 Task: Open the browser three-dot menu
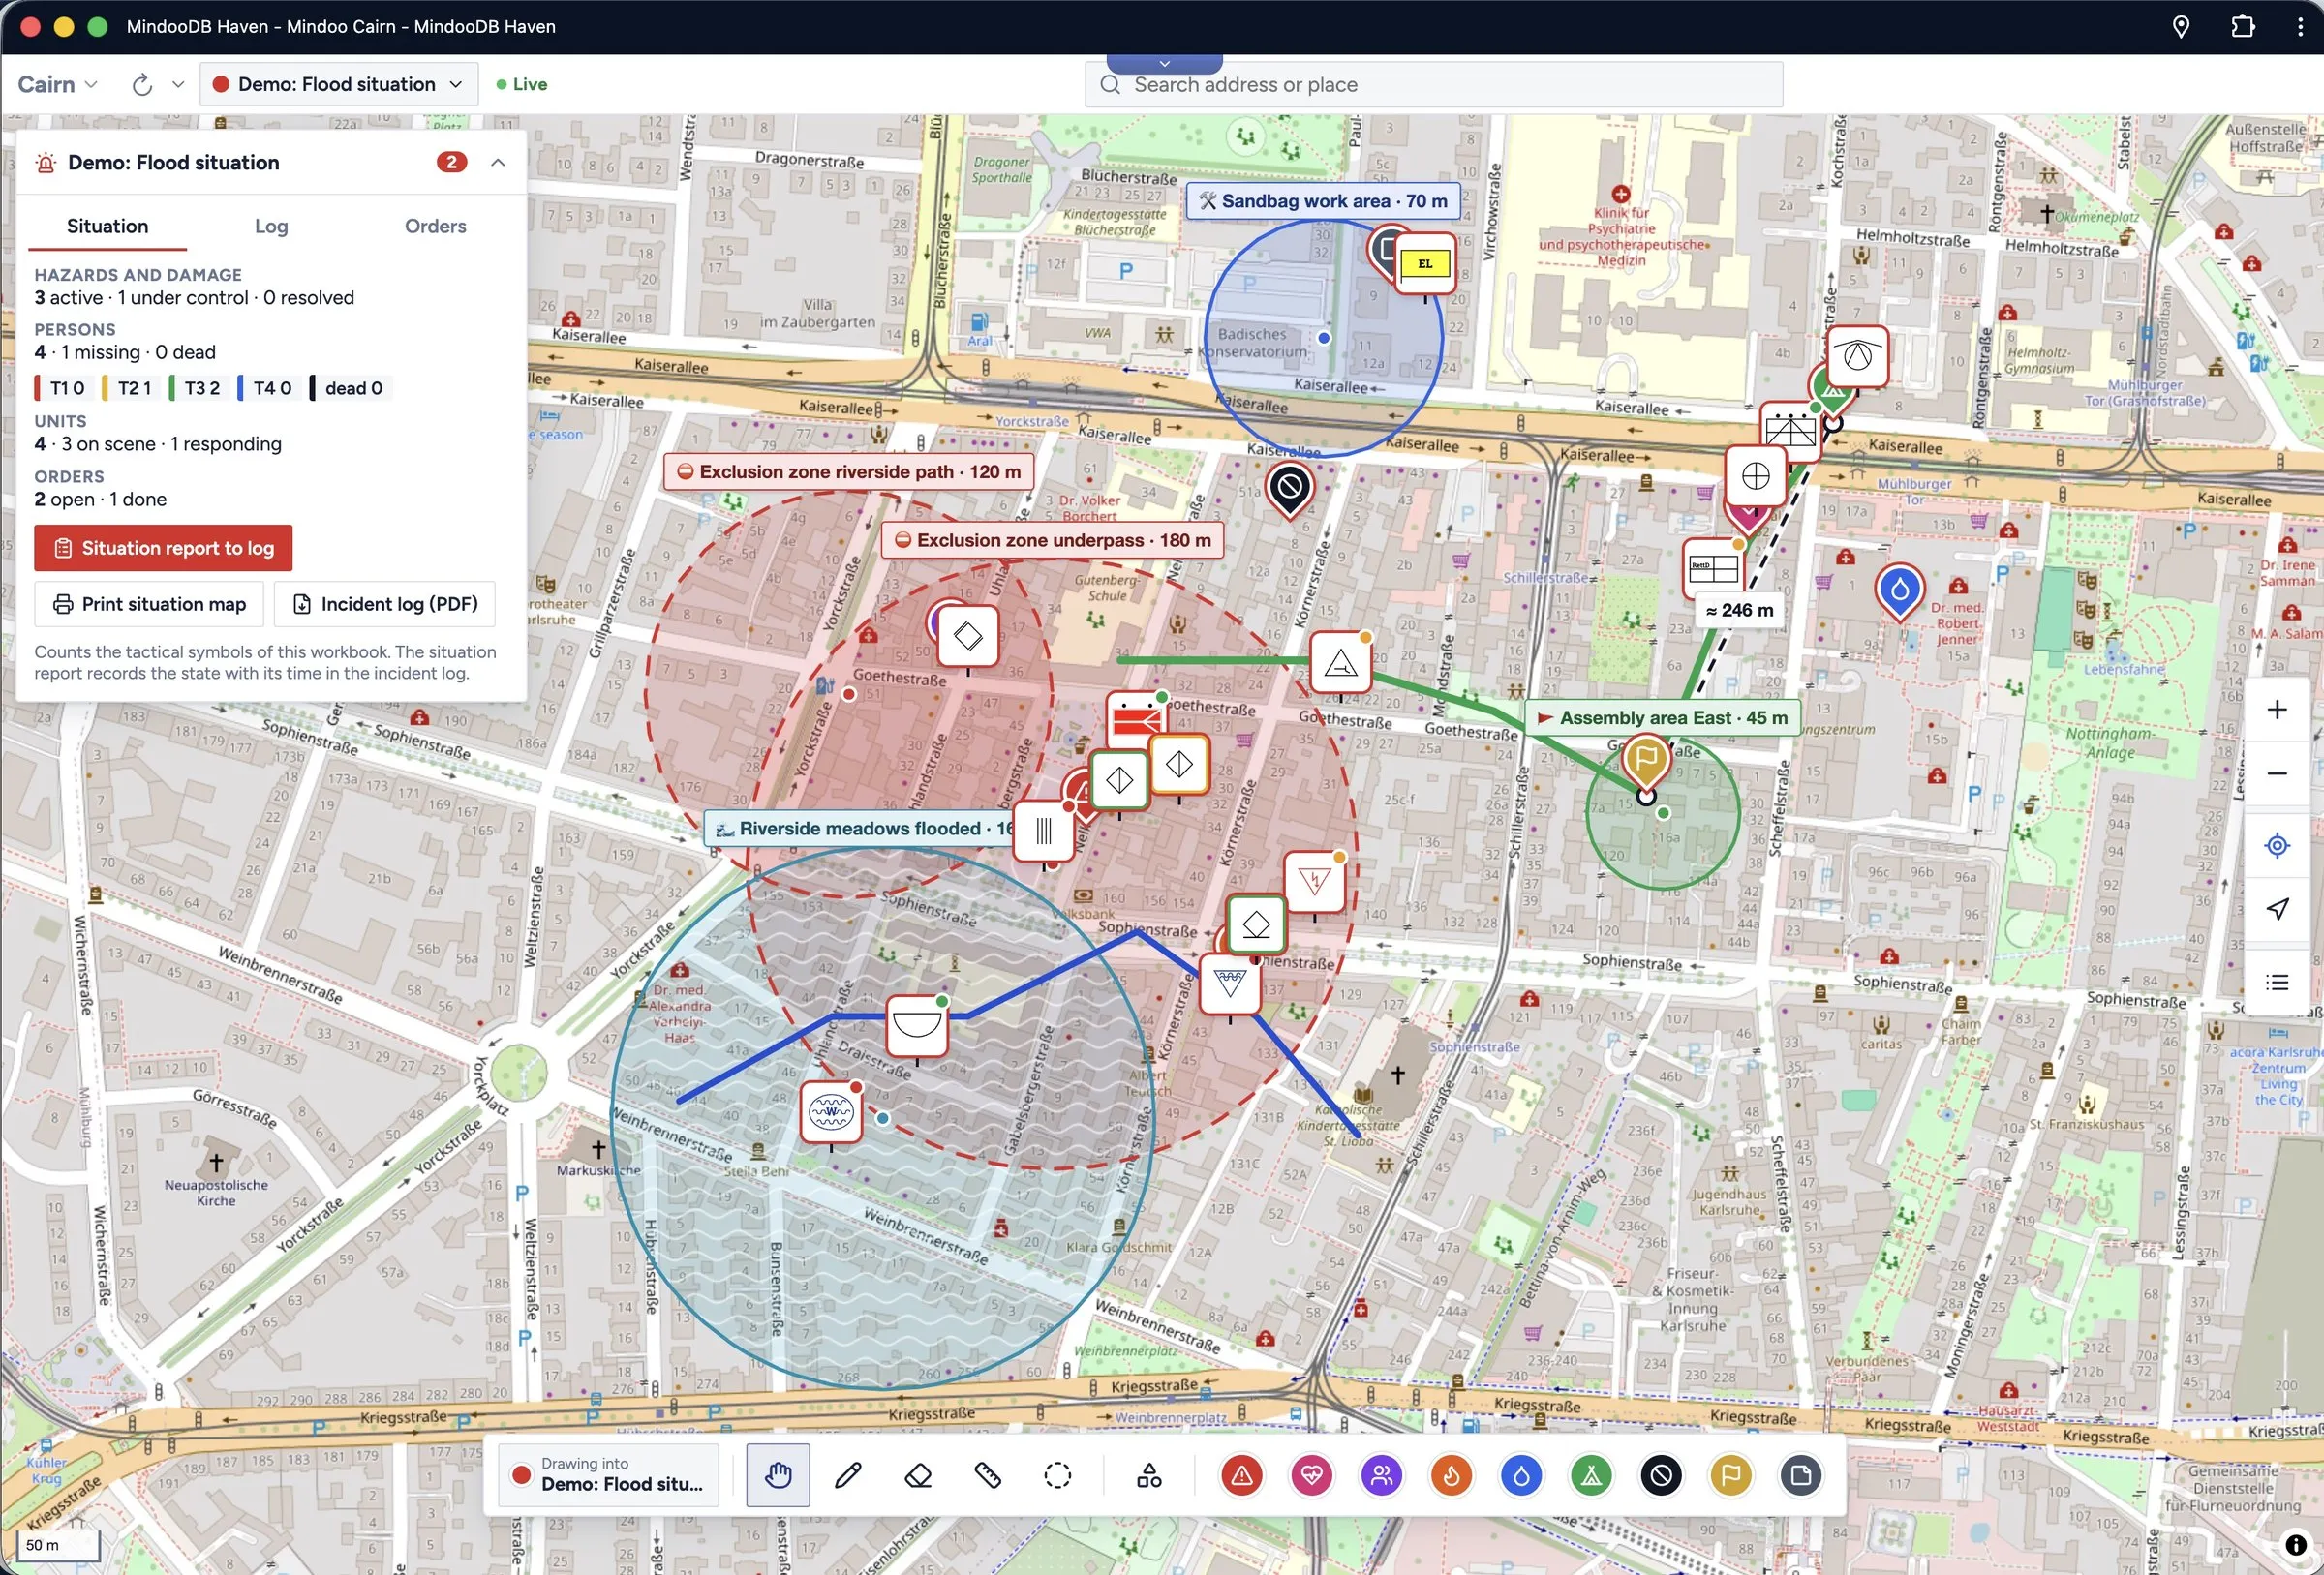pos(2300,27)
